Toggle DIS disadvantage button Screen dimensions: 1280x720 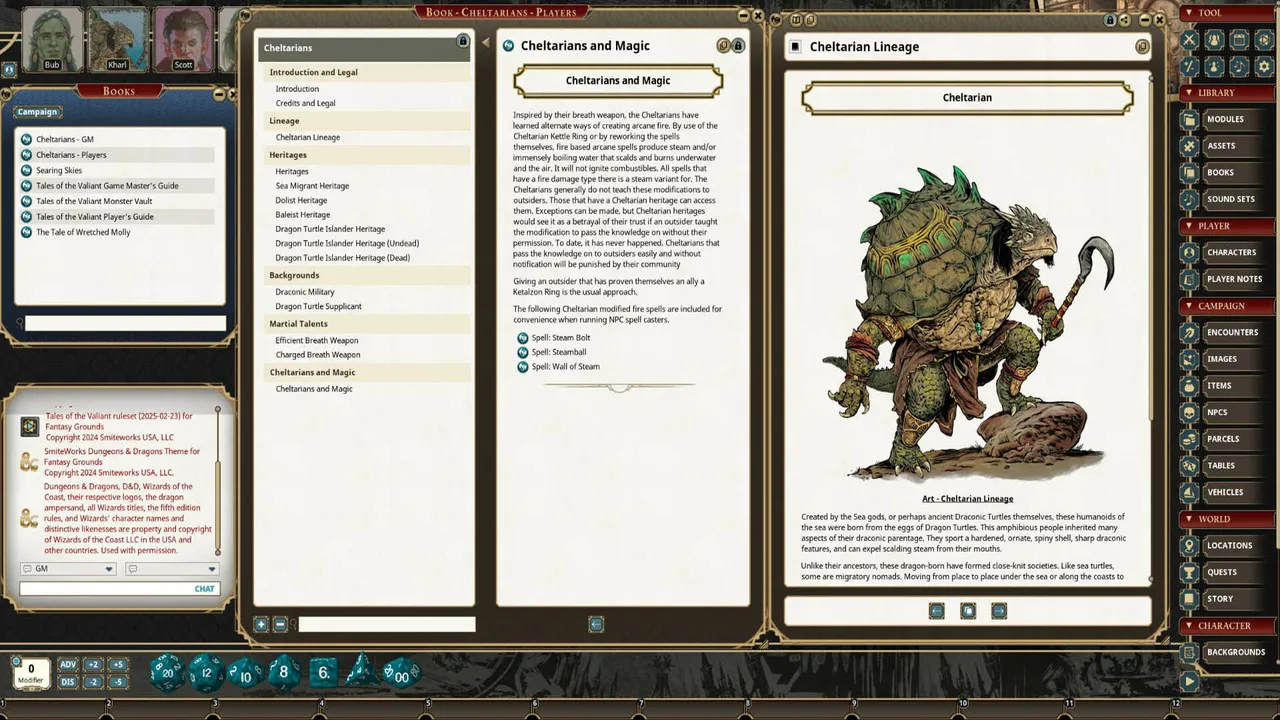click(68, 682)
